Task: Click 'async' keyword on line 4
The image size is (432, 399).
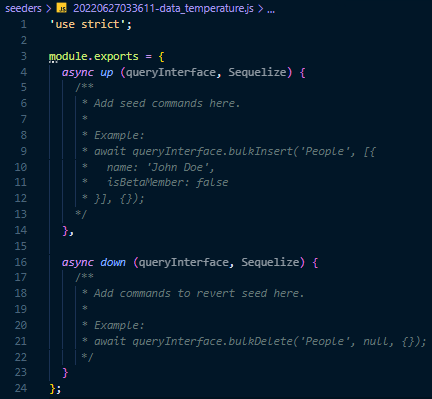Action: [x=78, y=72]
